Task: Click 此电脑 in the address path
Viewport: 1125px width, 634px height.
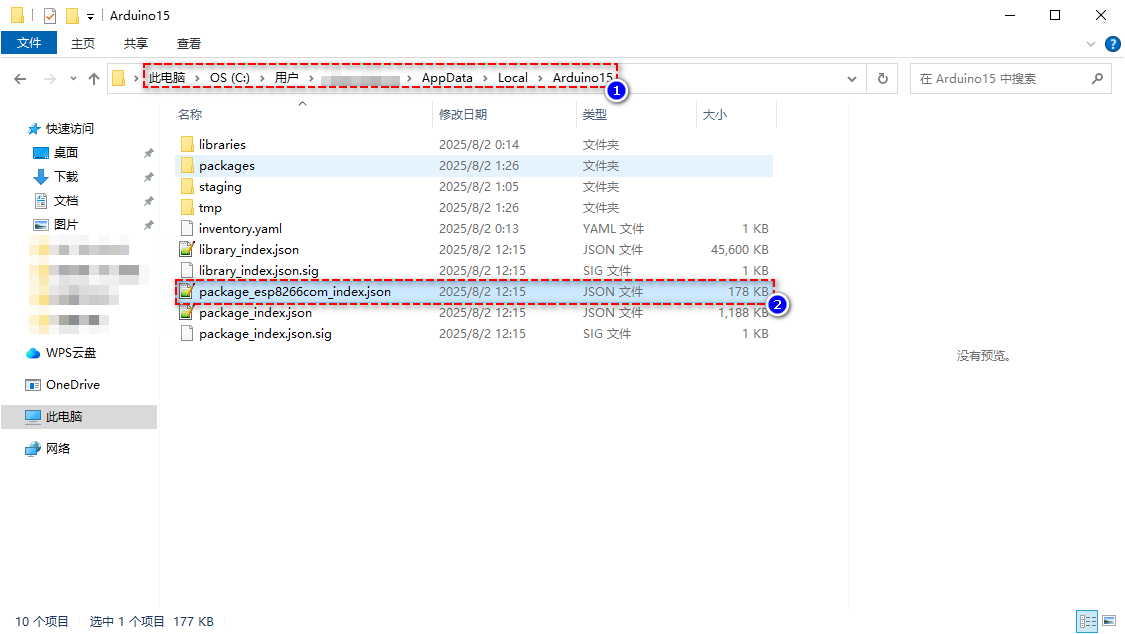Action: click(167, 77)
